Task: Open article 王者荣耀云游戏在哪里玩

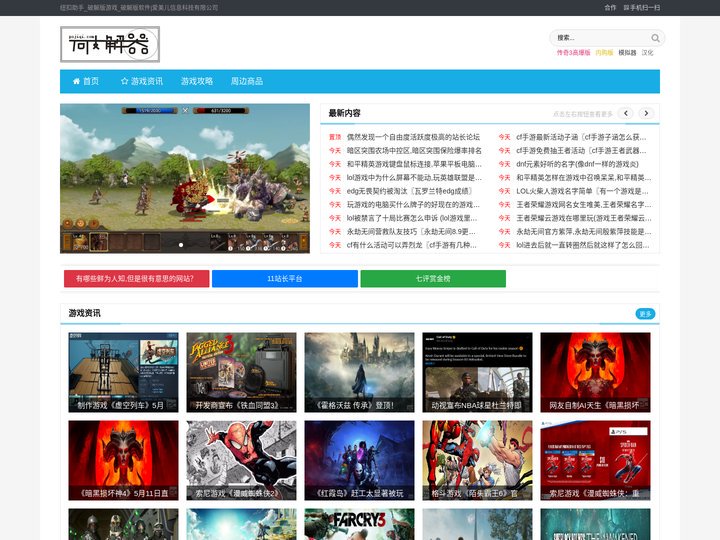Action: 584,218
